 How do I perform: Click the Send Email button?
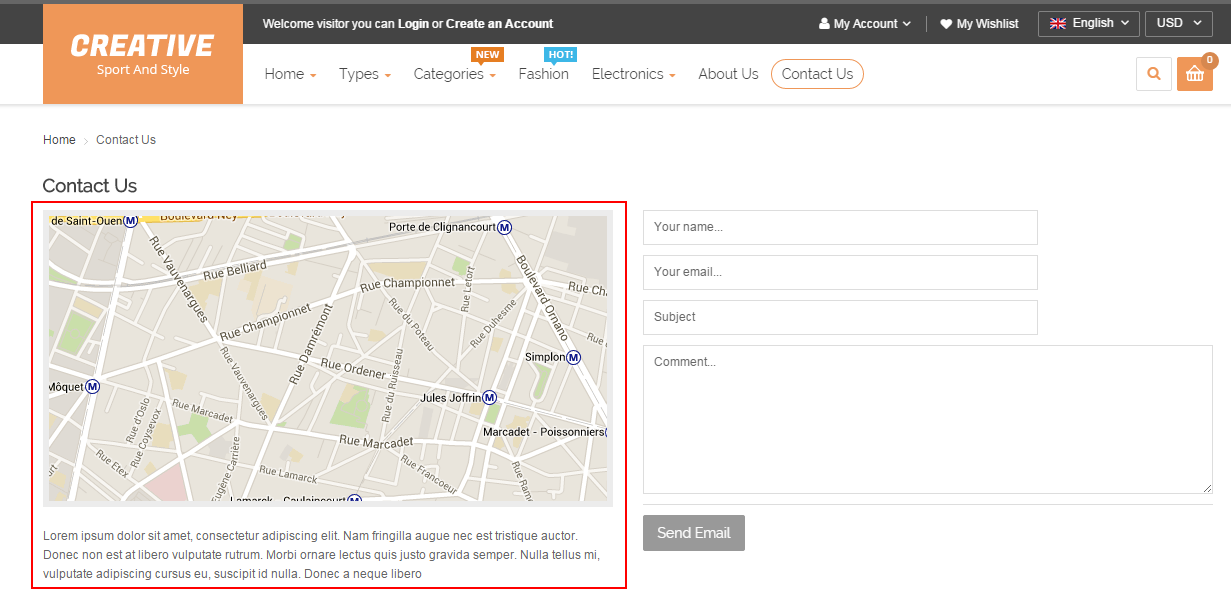click(694, 533)
